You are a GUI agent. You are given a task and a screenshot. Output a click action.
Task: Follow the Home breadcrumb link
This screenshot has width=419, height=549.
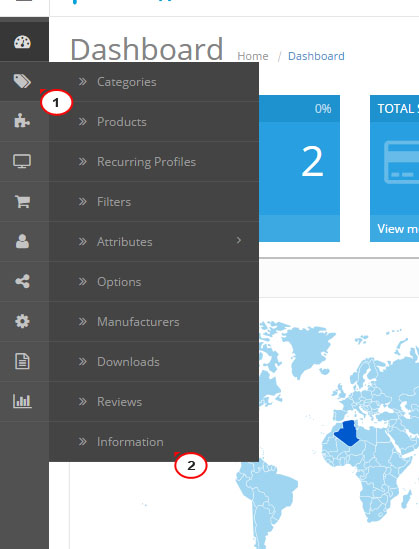click(253, 56)
